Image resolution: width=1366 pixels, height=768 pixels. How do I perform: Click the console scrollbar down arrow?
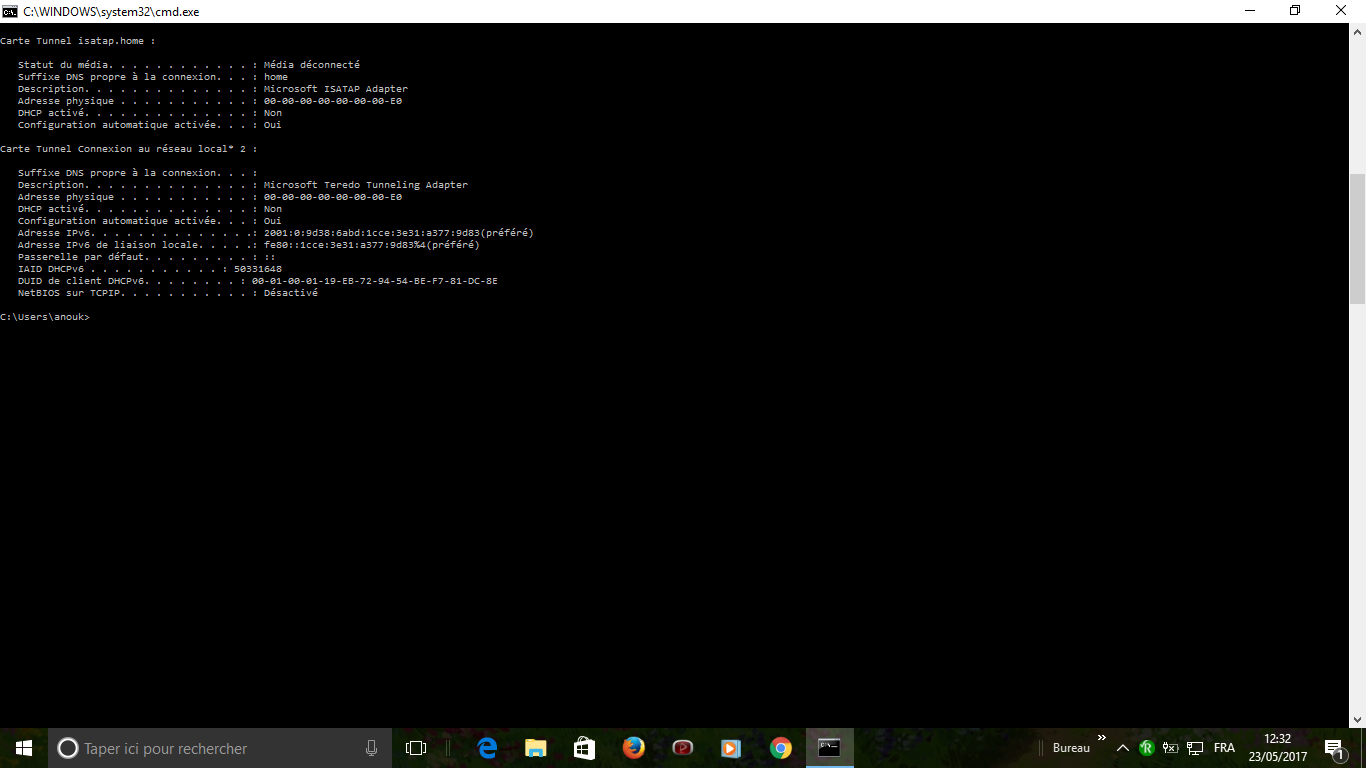[x=1357, y=719]
